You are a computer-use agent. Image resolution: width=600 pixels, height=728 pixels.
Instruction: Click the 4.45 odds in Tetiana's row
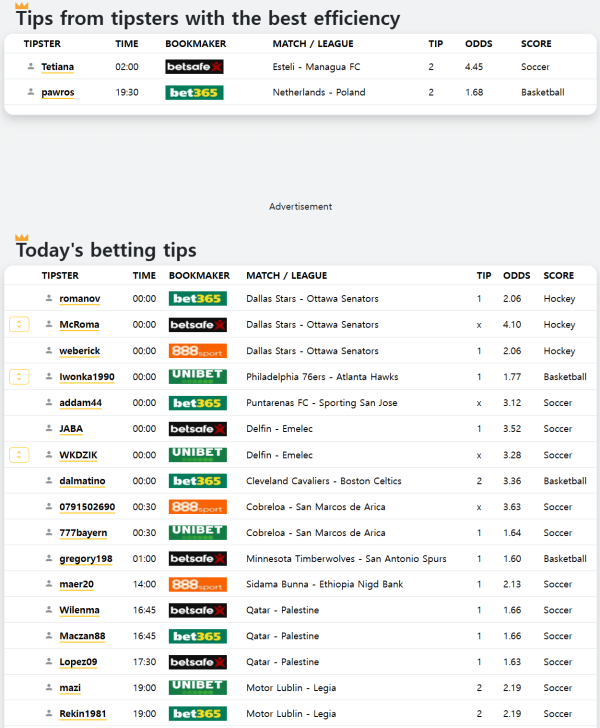(x=474, y=67)
